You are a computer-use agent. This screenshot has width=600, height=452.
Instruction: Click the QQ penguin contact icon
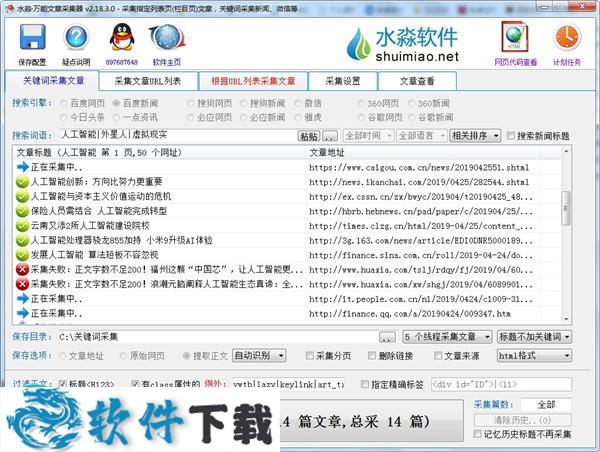122,39
